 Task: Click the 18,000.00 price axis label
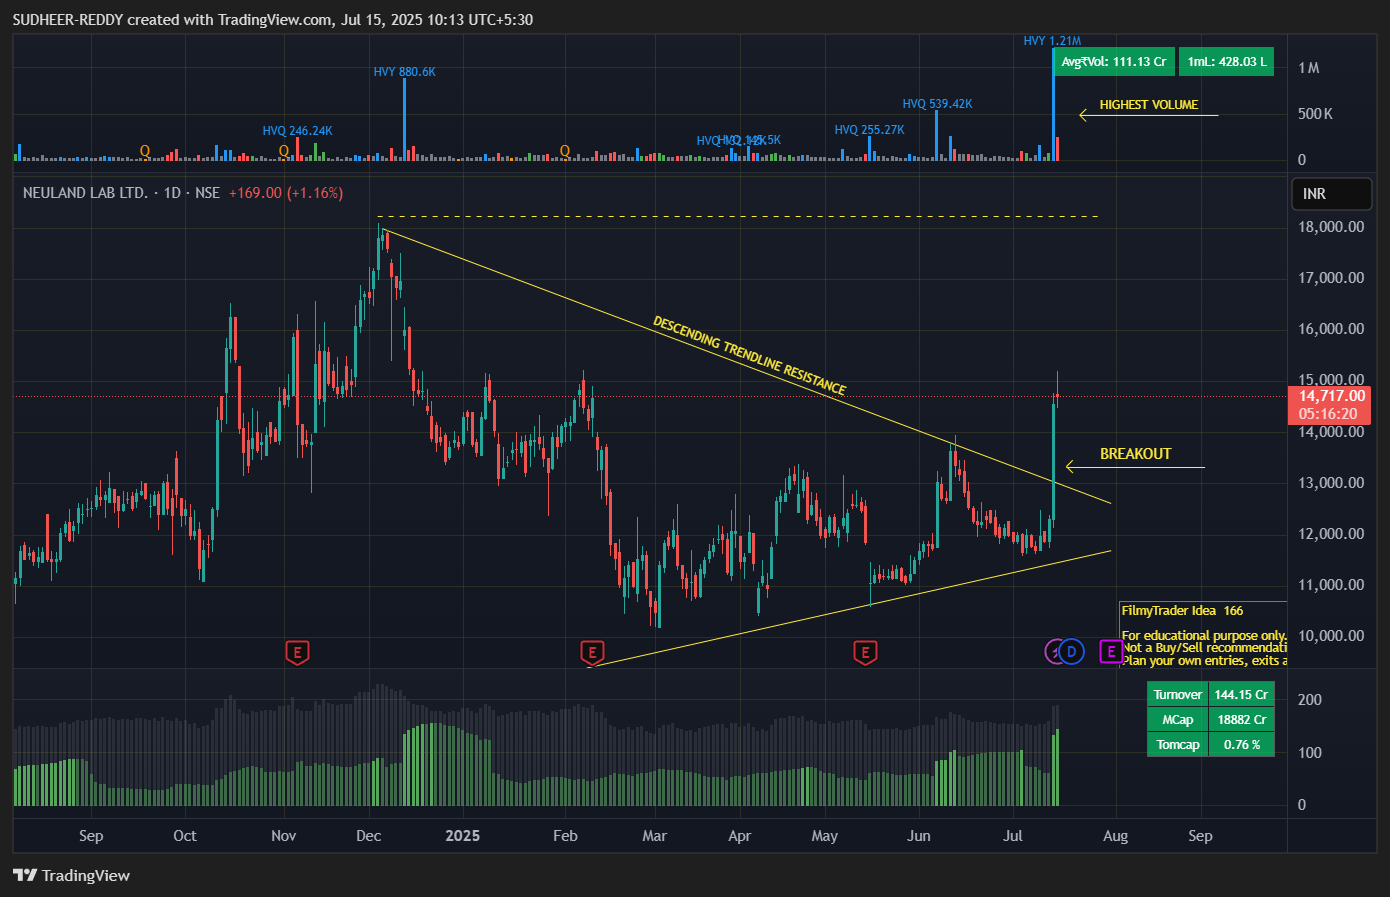[x=1331, y=227]
